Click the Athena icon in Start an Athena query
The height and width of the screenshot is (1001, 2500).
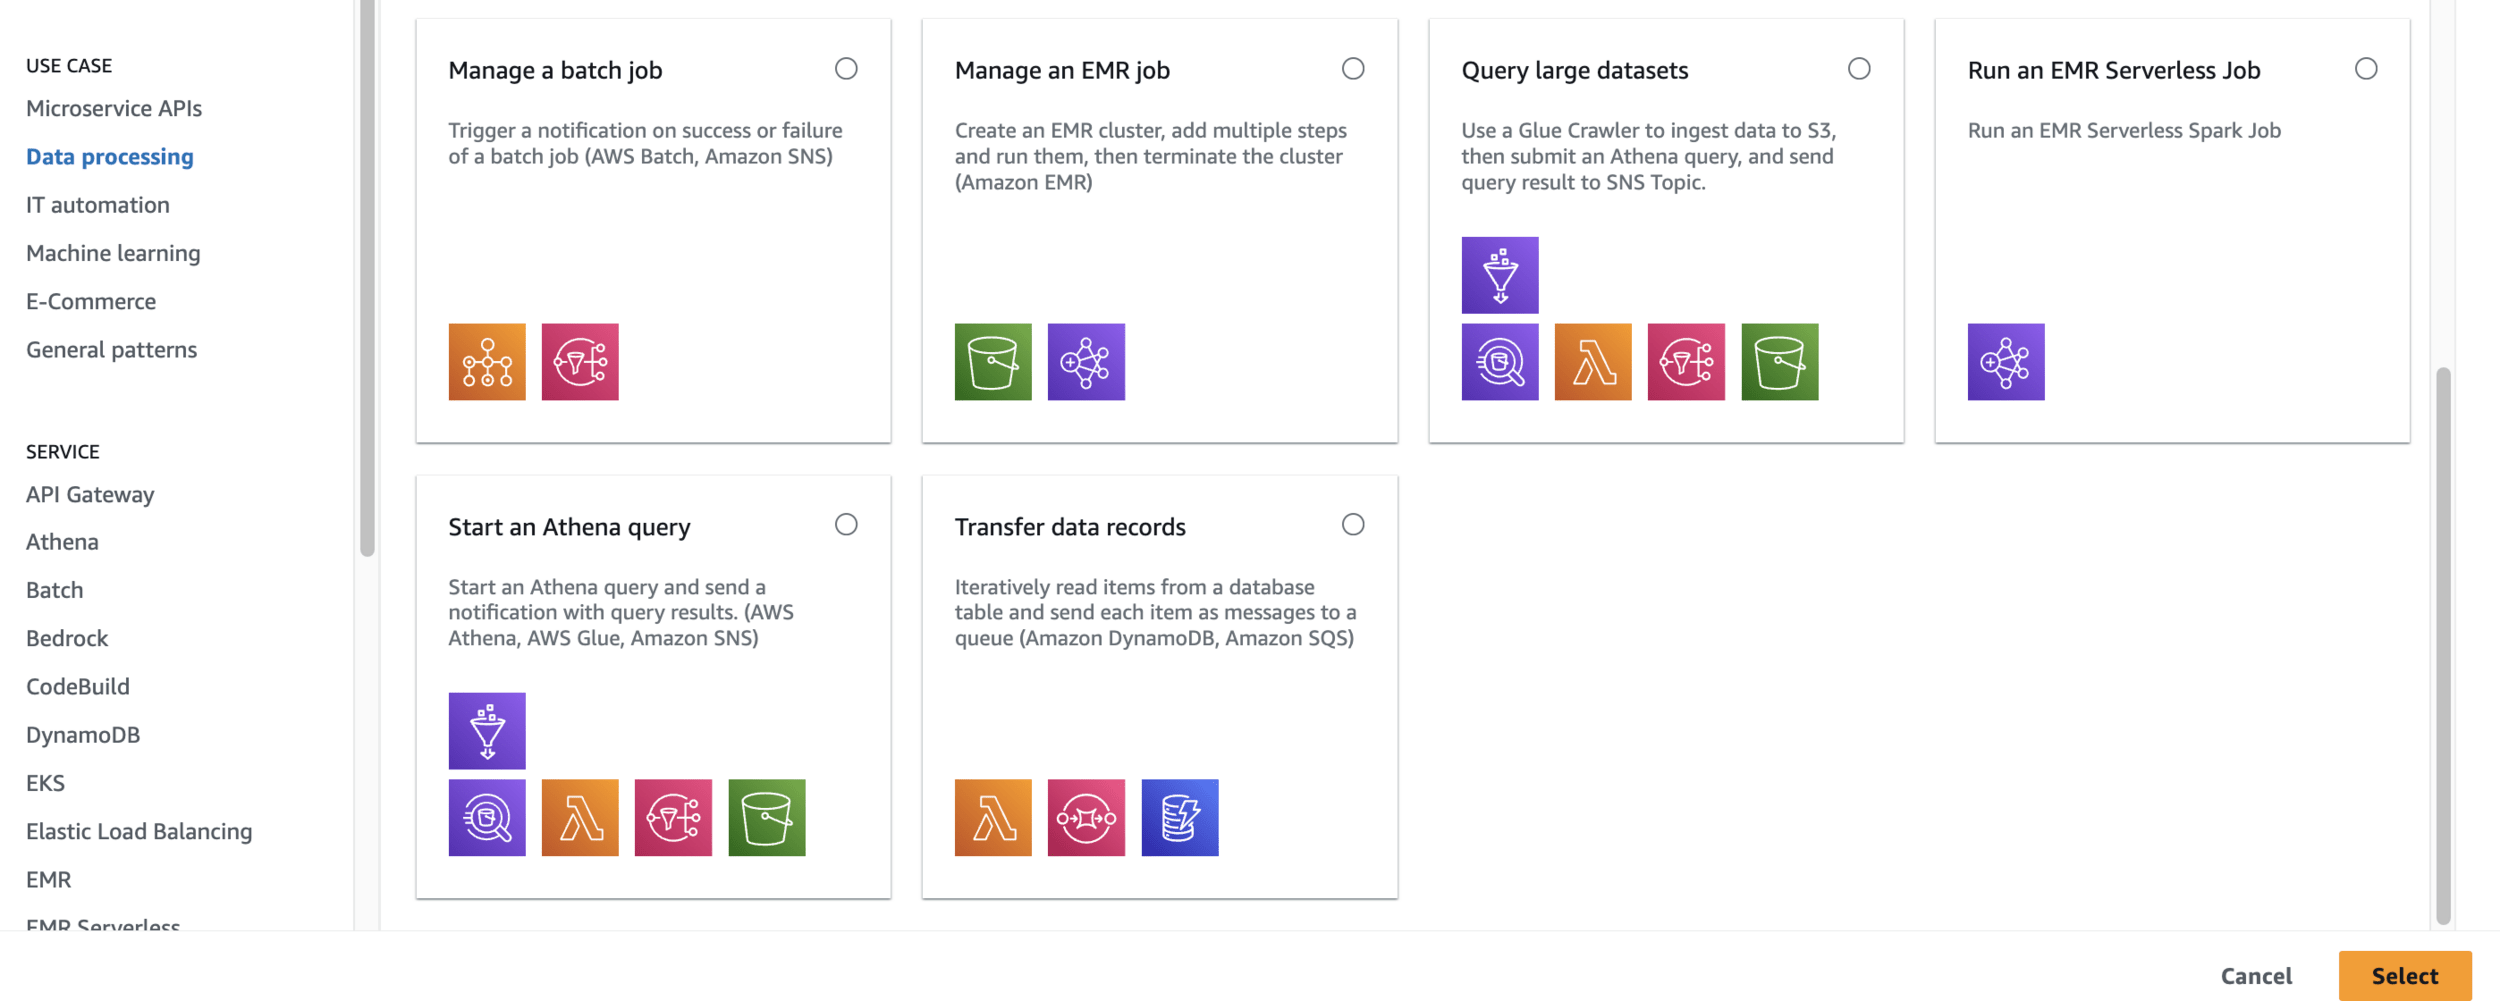(487, 818)
